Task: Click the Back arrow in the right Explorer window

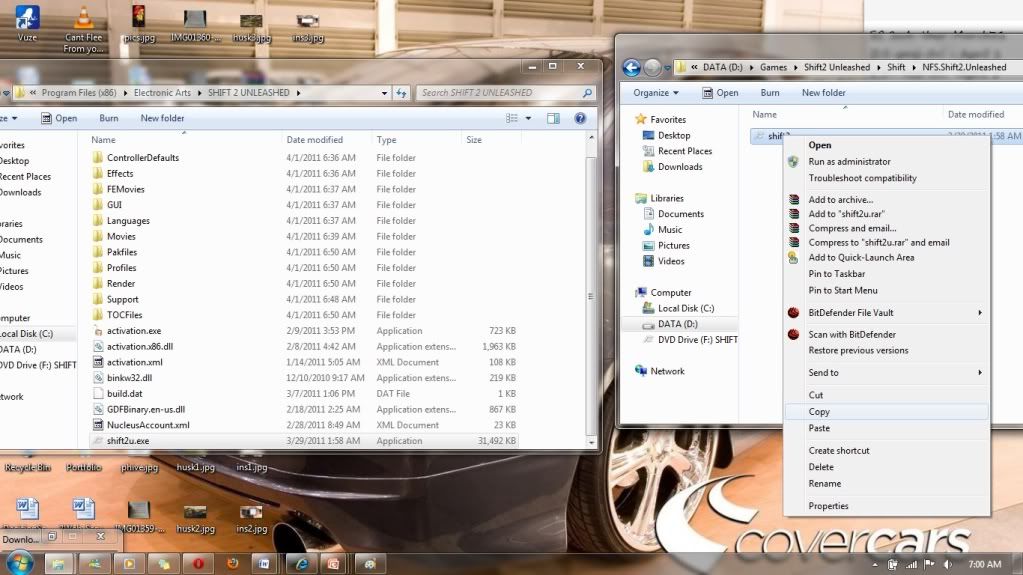Action: tap(632, 67)
